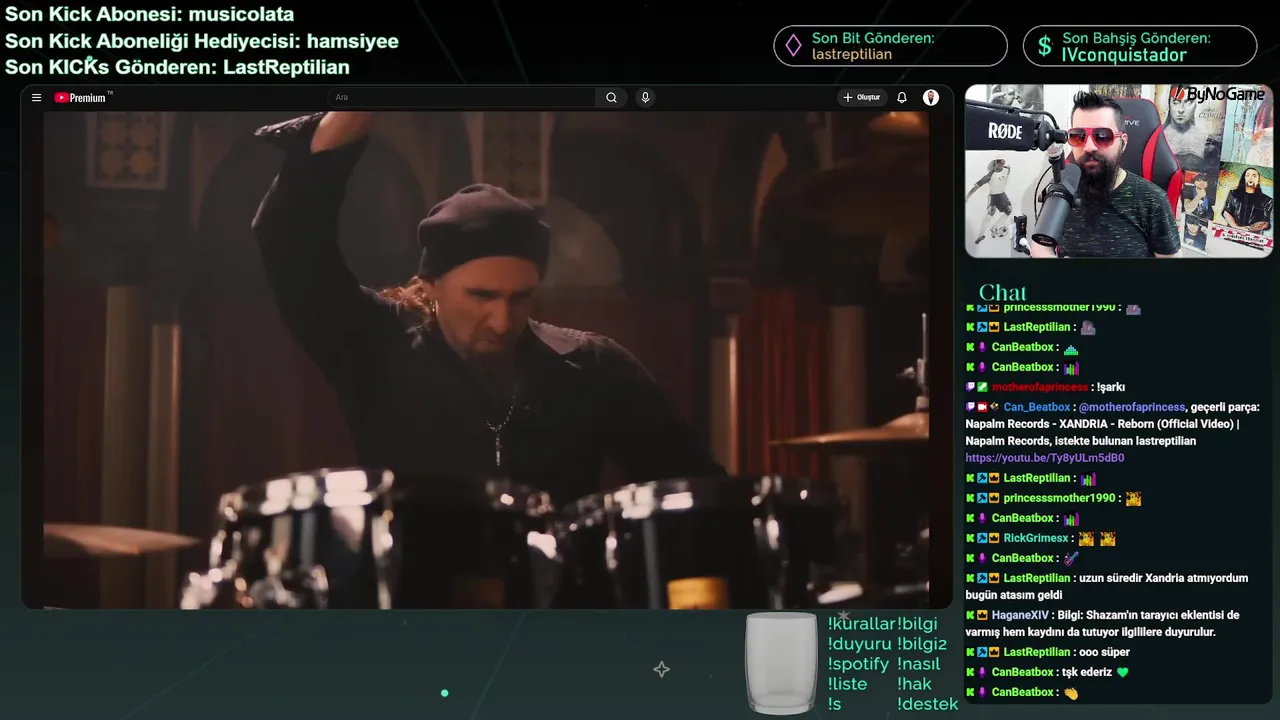Click the '!spotify' command text
This screenshot has width=1280, height=720.
[858, 664]
